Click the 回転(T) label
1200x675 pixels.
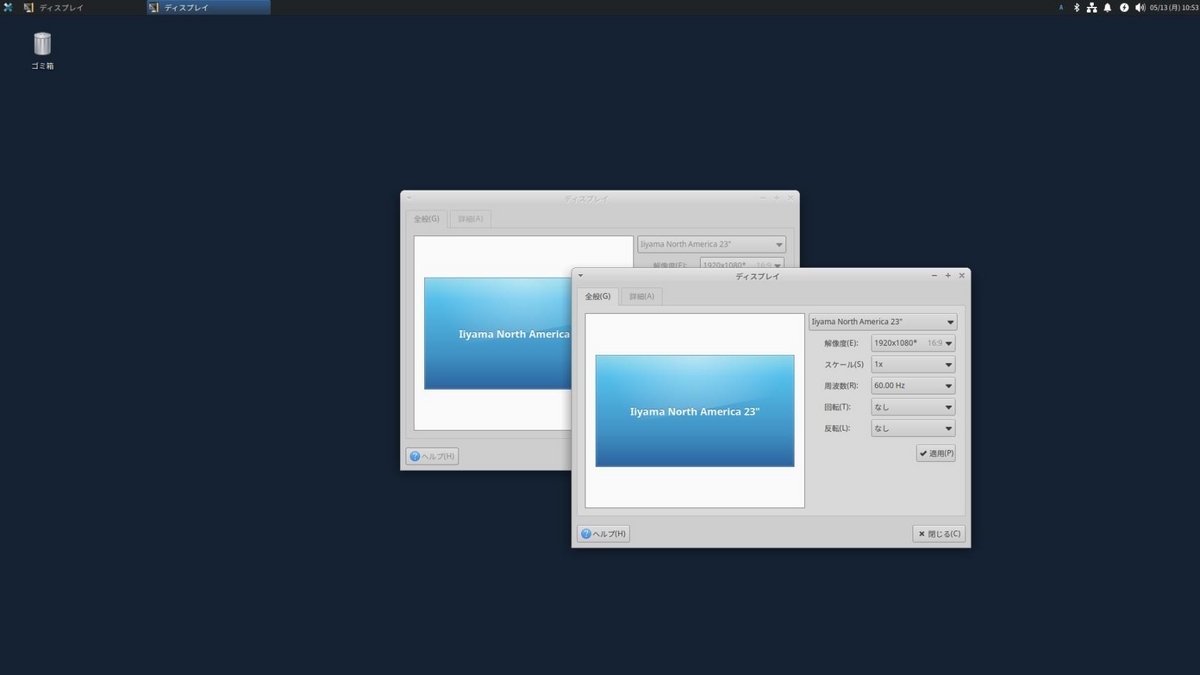pyautogui.click(x=837, y=407)
